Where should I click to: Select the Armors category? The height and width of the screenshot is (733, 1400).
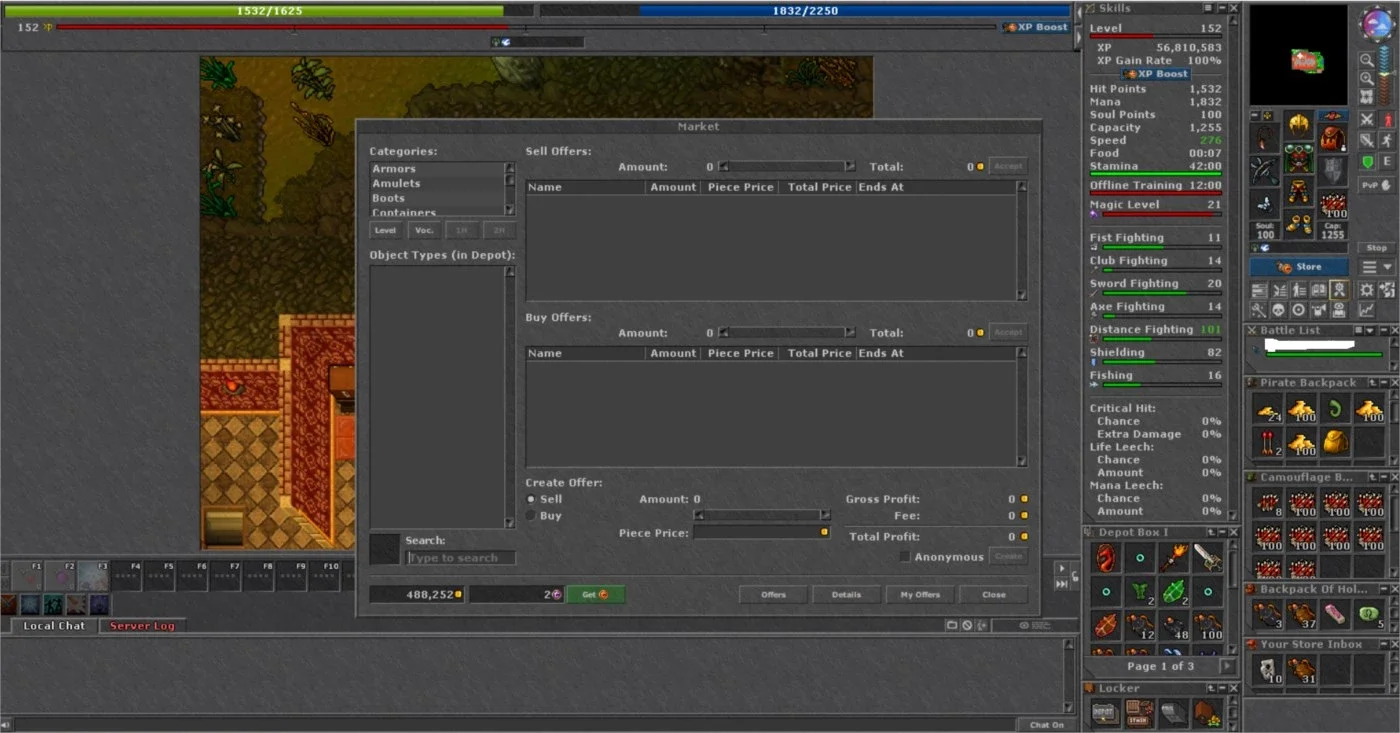pyautogui.click(x=435, y=169)
